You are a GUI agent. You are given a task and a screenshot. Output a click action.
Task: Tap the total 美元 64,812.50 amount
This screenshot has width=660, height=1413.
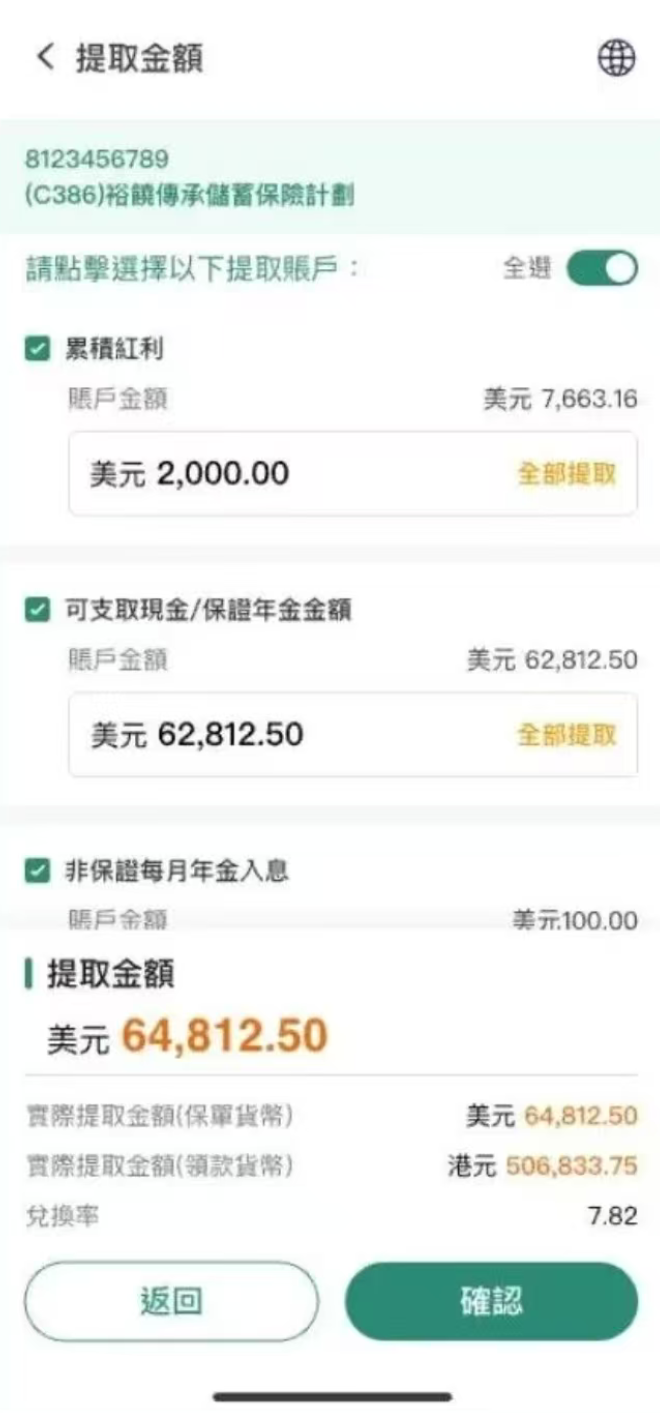click(224, 1036)
